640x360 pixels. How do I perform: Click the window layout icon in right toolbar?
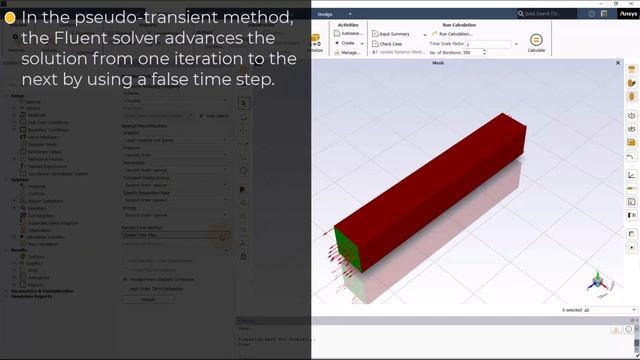point(631,234)
